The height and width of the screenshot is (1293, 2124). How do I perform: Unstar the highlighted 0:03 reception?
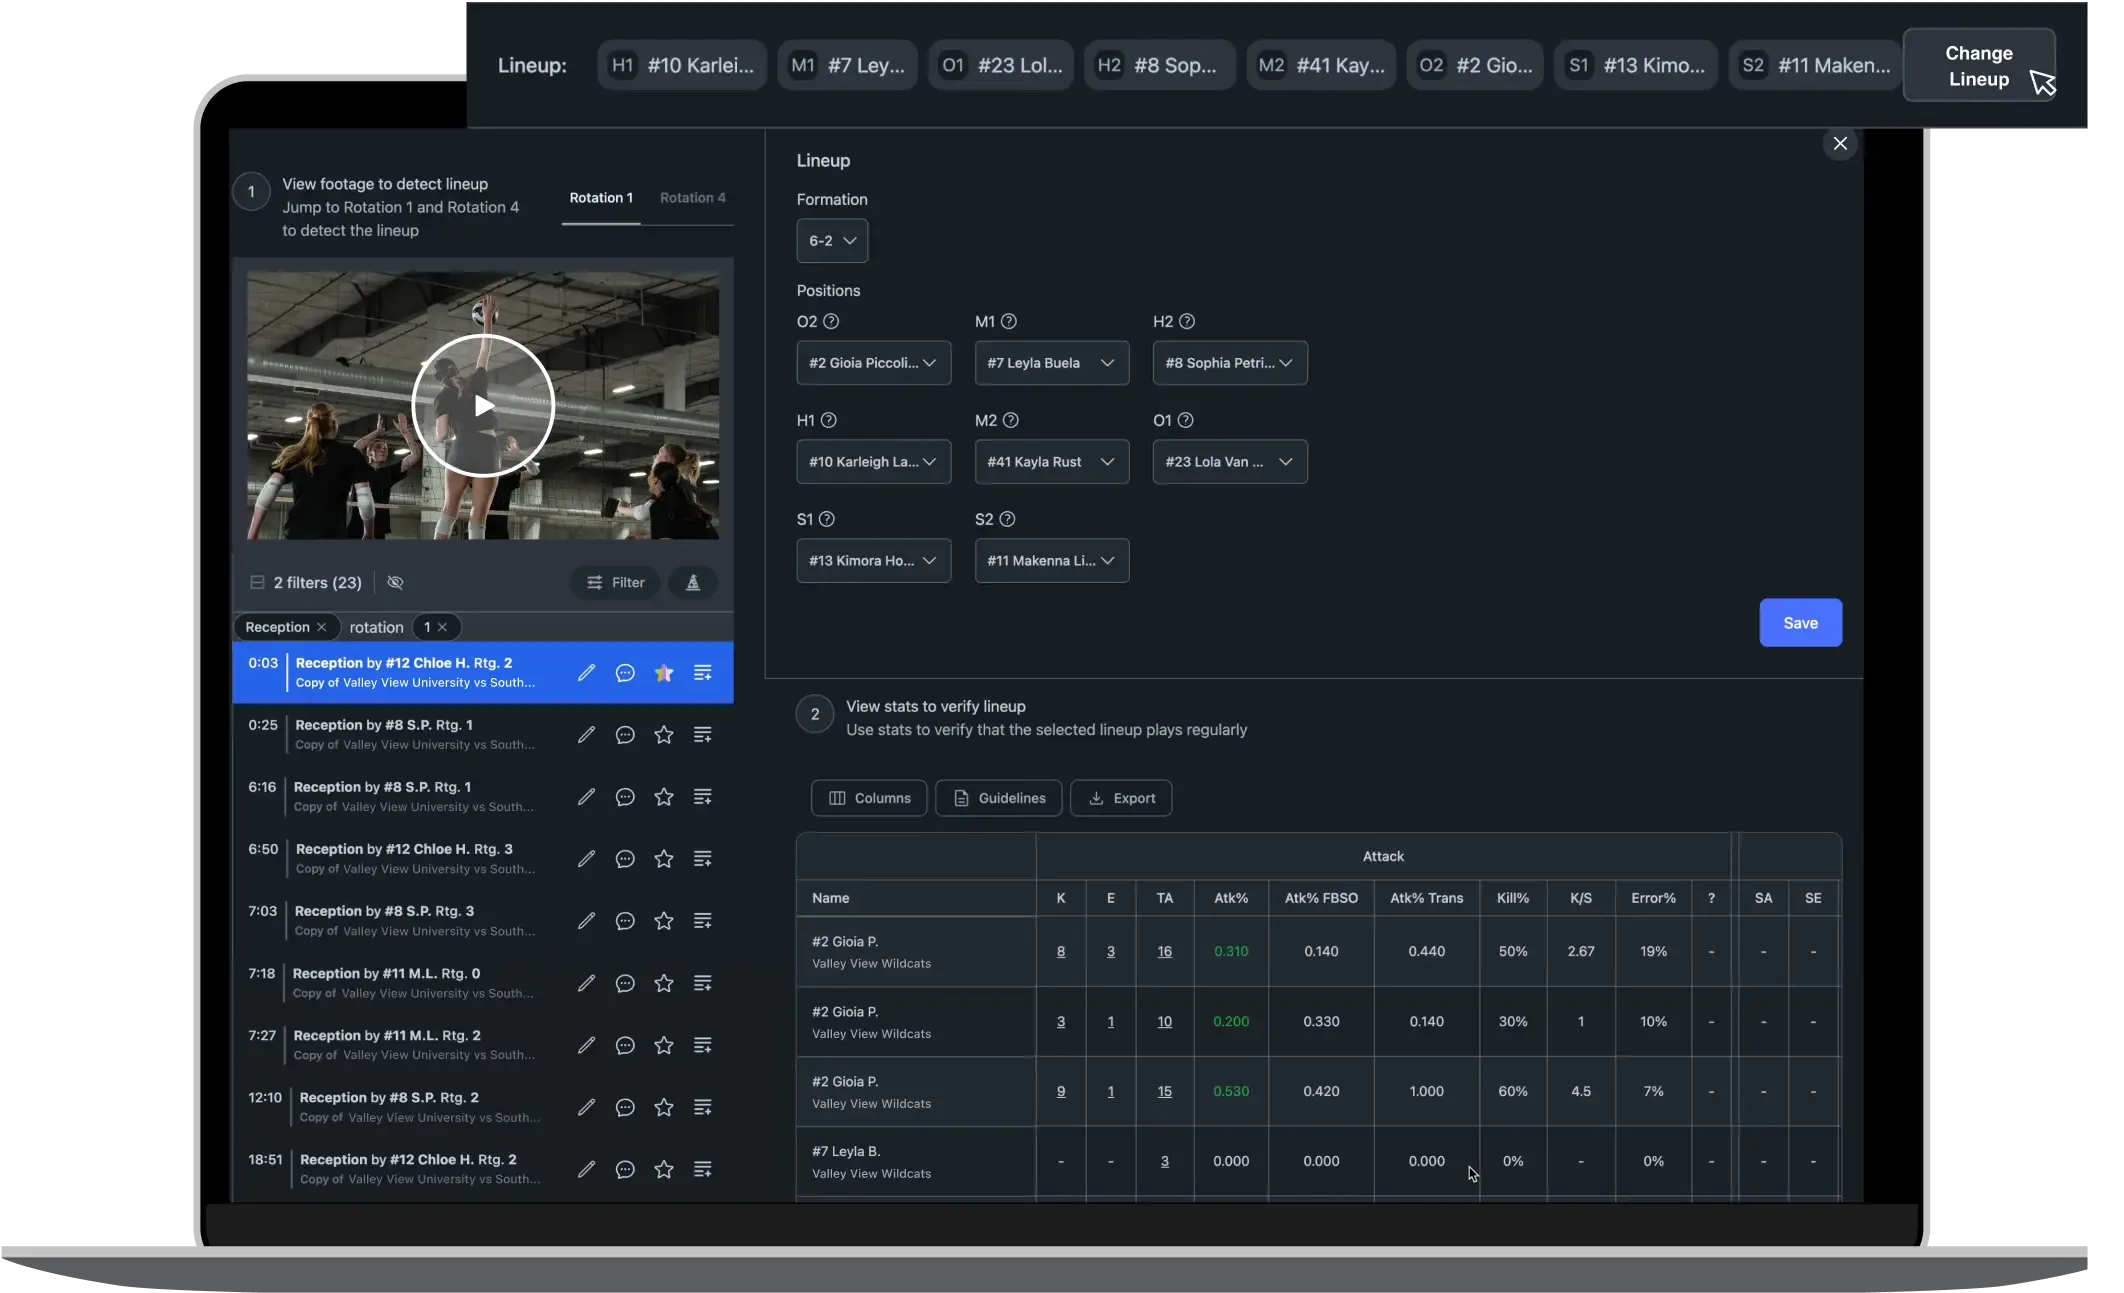coord(664,673)
